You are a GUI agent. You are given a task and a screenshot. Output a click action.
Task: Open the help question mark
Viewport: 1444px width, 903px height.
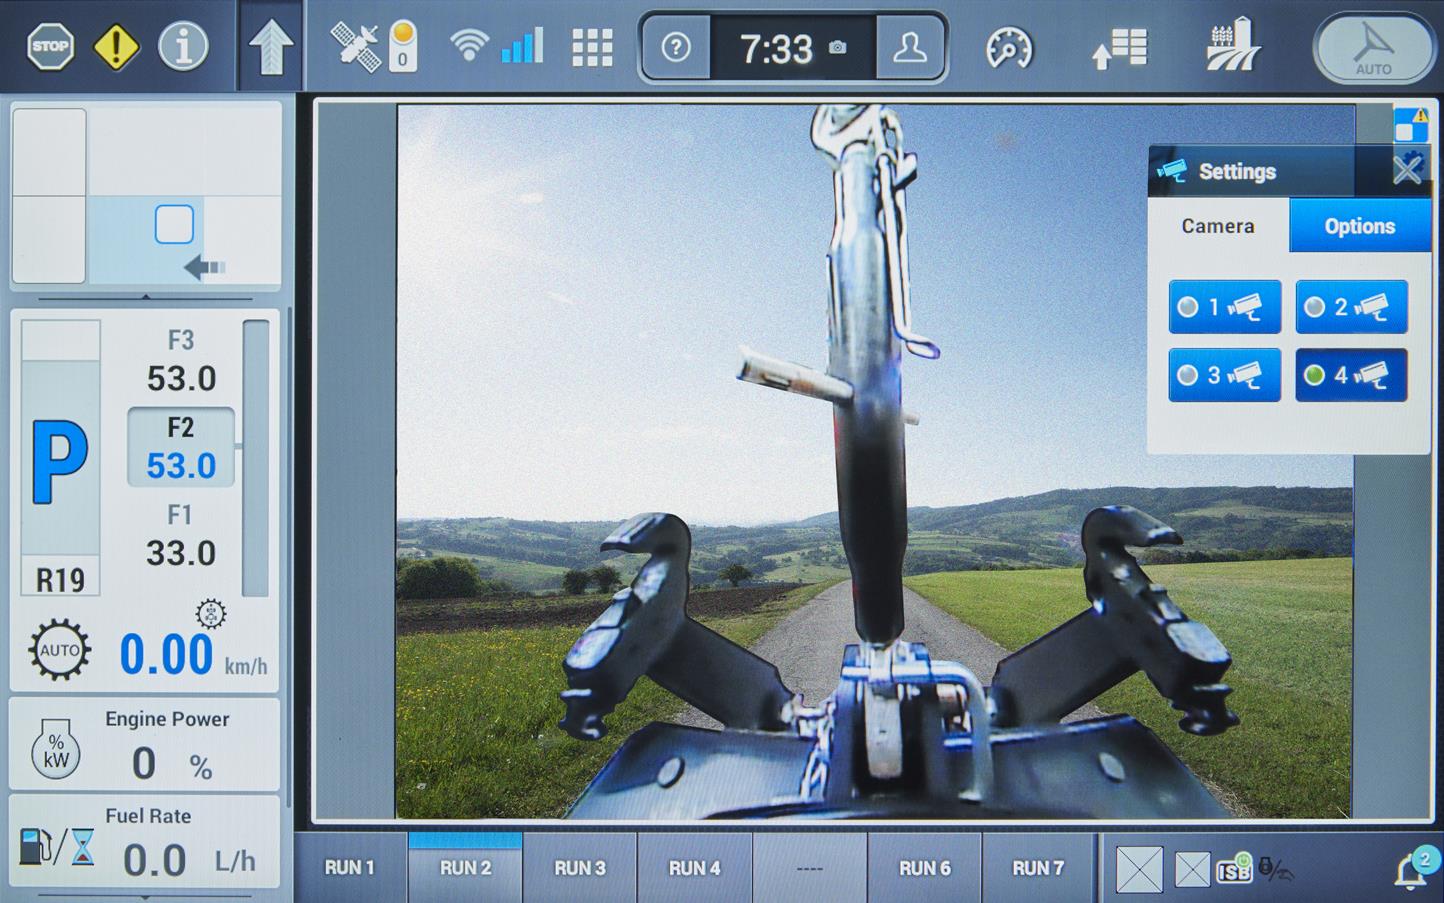(676, 47)
